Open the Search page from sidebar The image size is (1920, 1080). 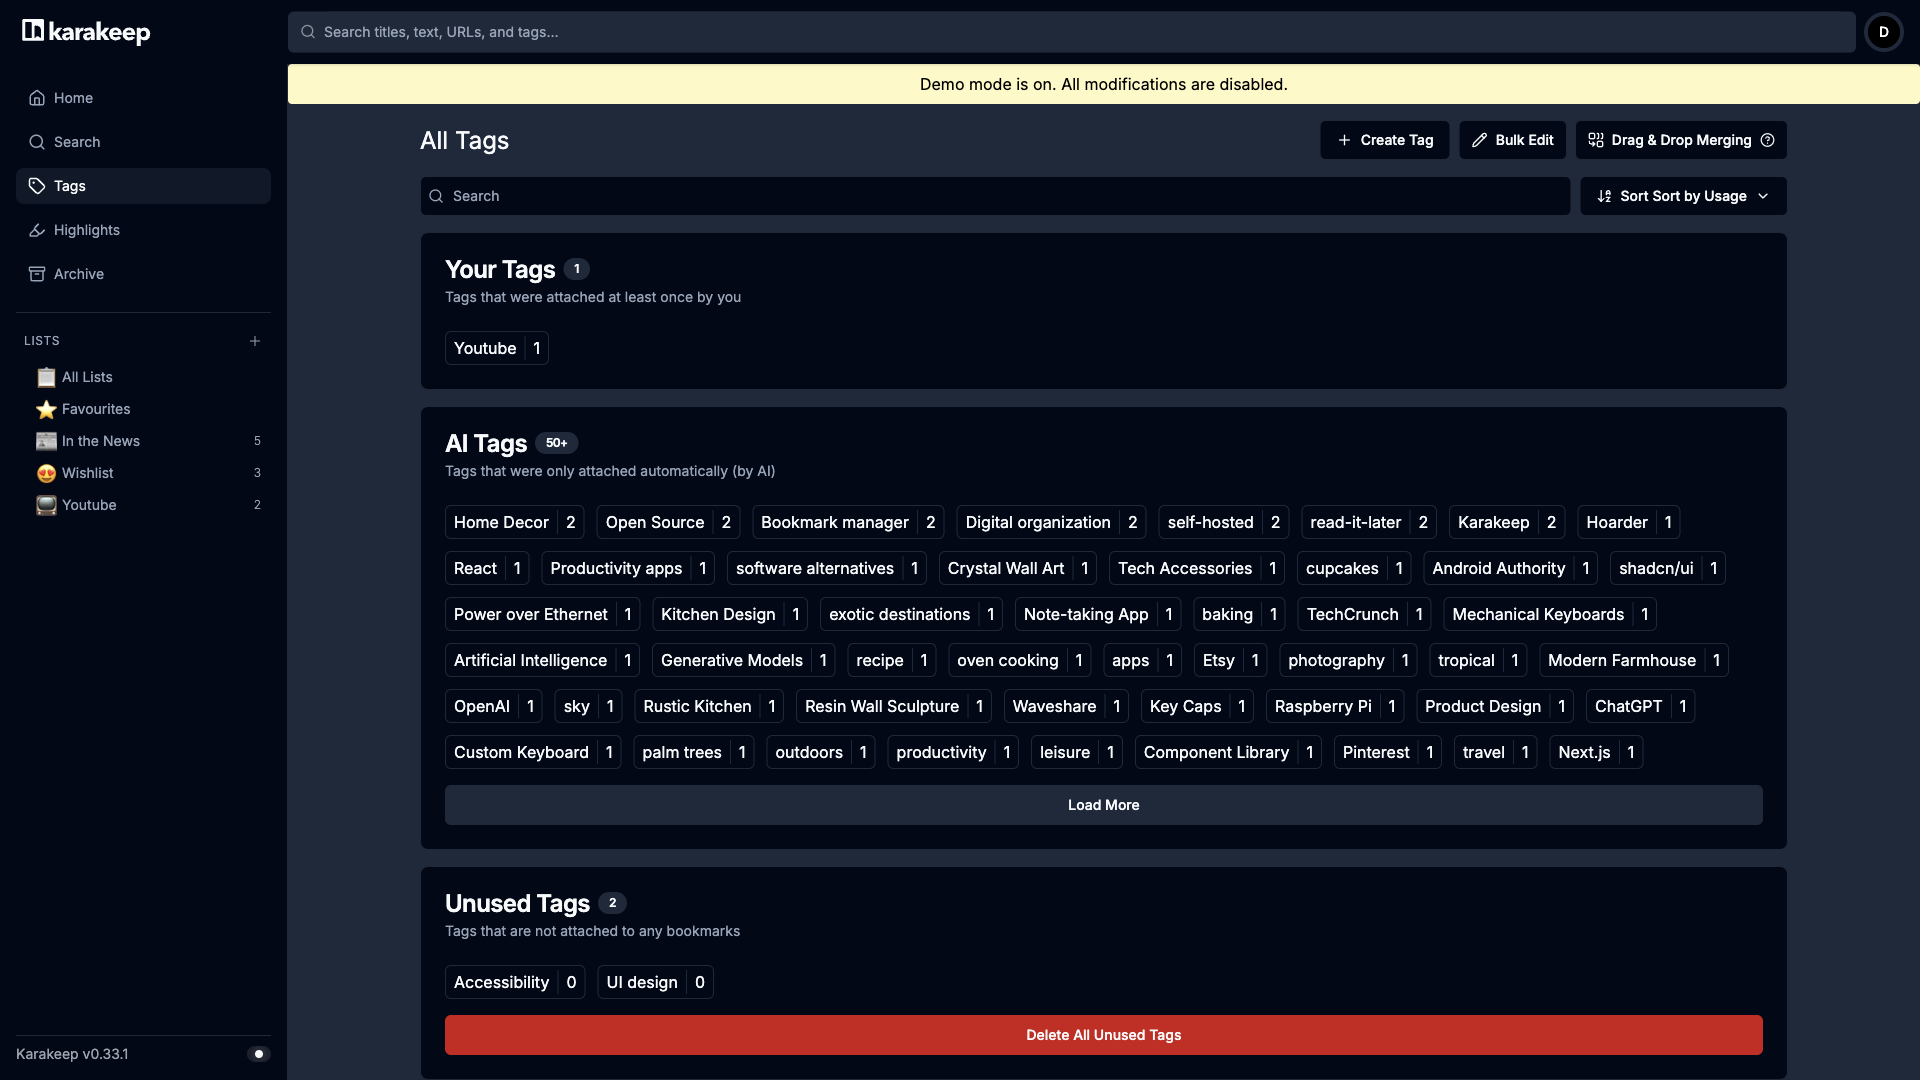point(143,142)
